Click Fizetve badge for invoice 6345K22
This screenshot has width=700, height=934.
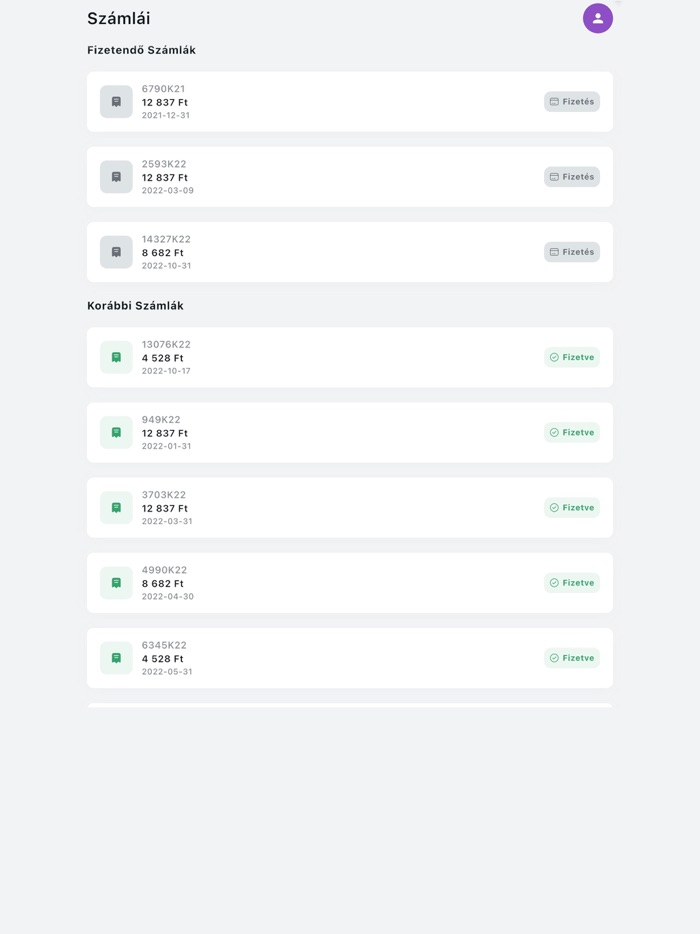tap(571, 658)
